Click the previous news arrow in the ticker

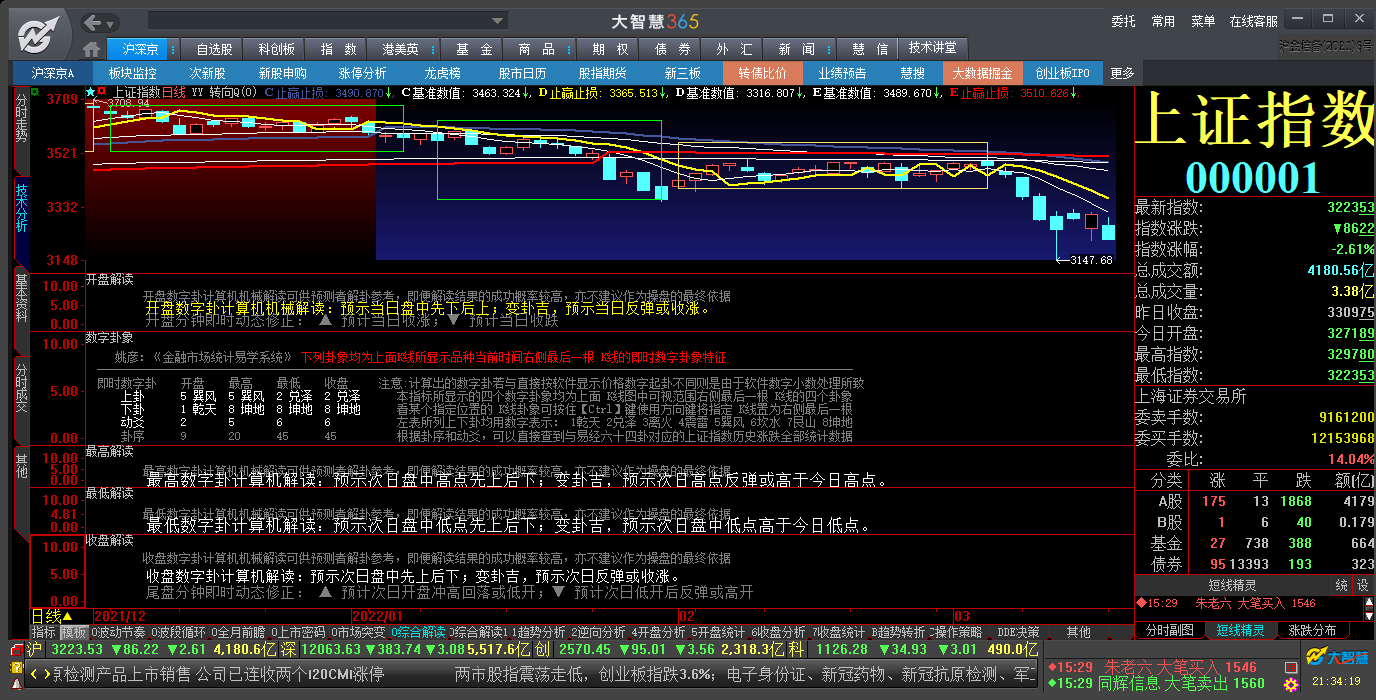(x=33, y=674)
